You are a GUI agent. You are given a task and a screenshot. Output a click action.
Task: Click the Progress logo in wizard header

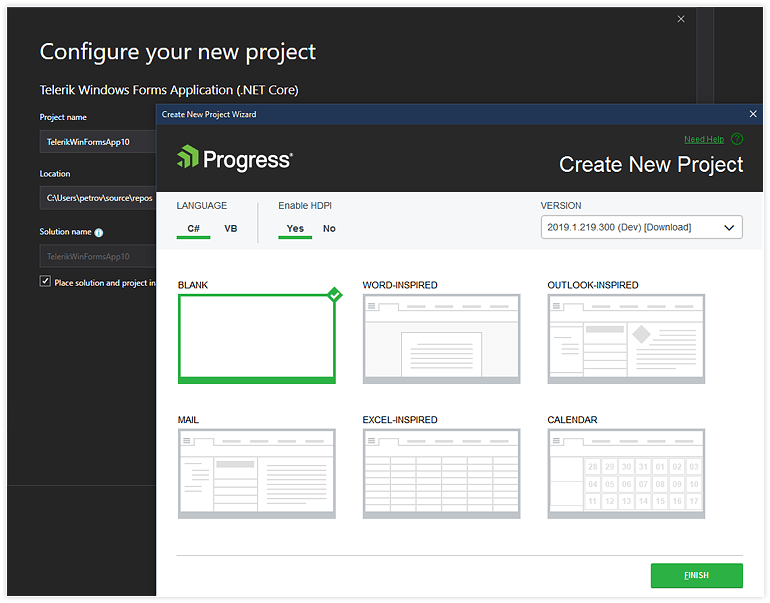pyautogui.click(x=235, y=159)
